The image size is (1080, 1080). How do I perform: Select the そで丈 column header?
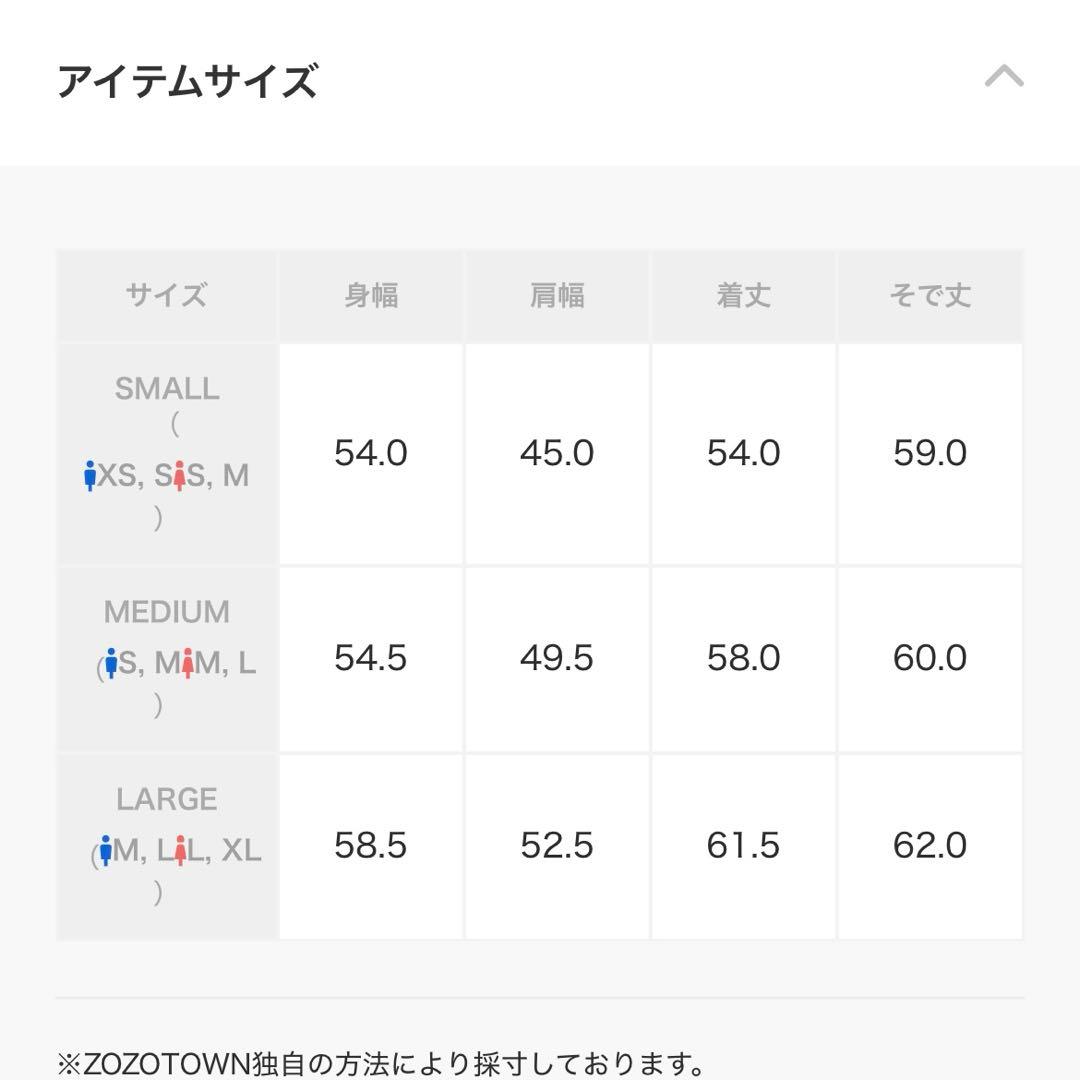[932, 295]
